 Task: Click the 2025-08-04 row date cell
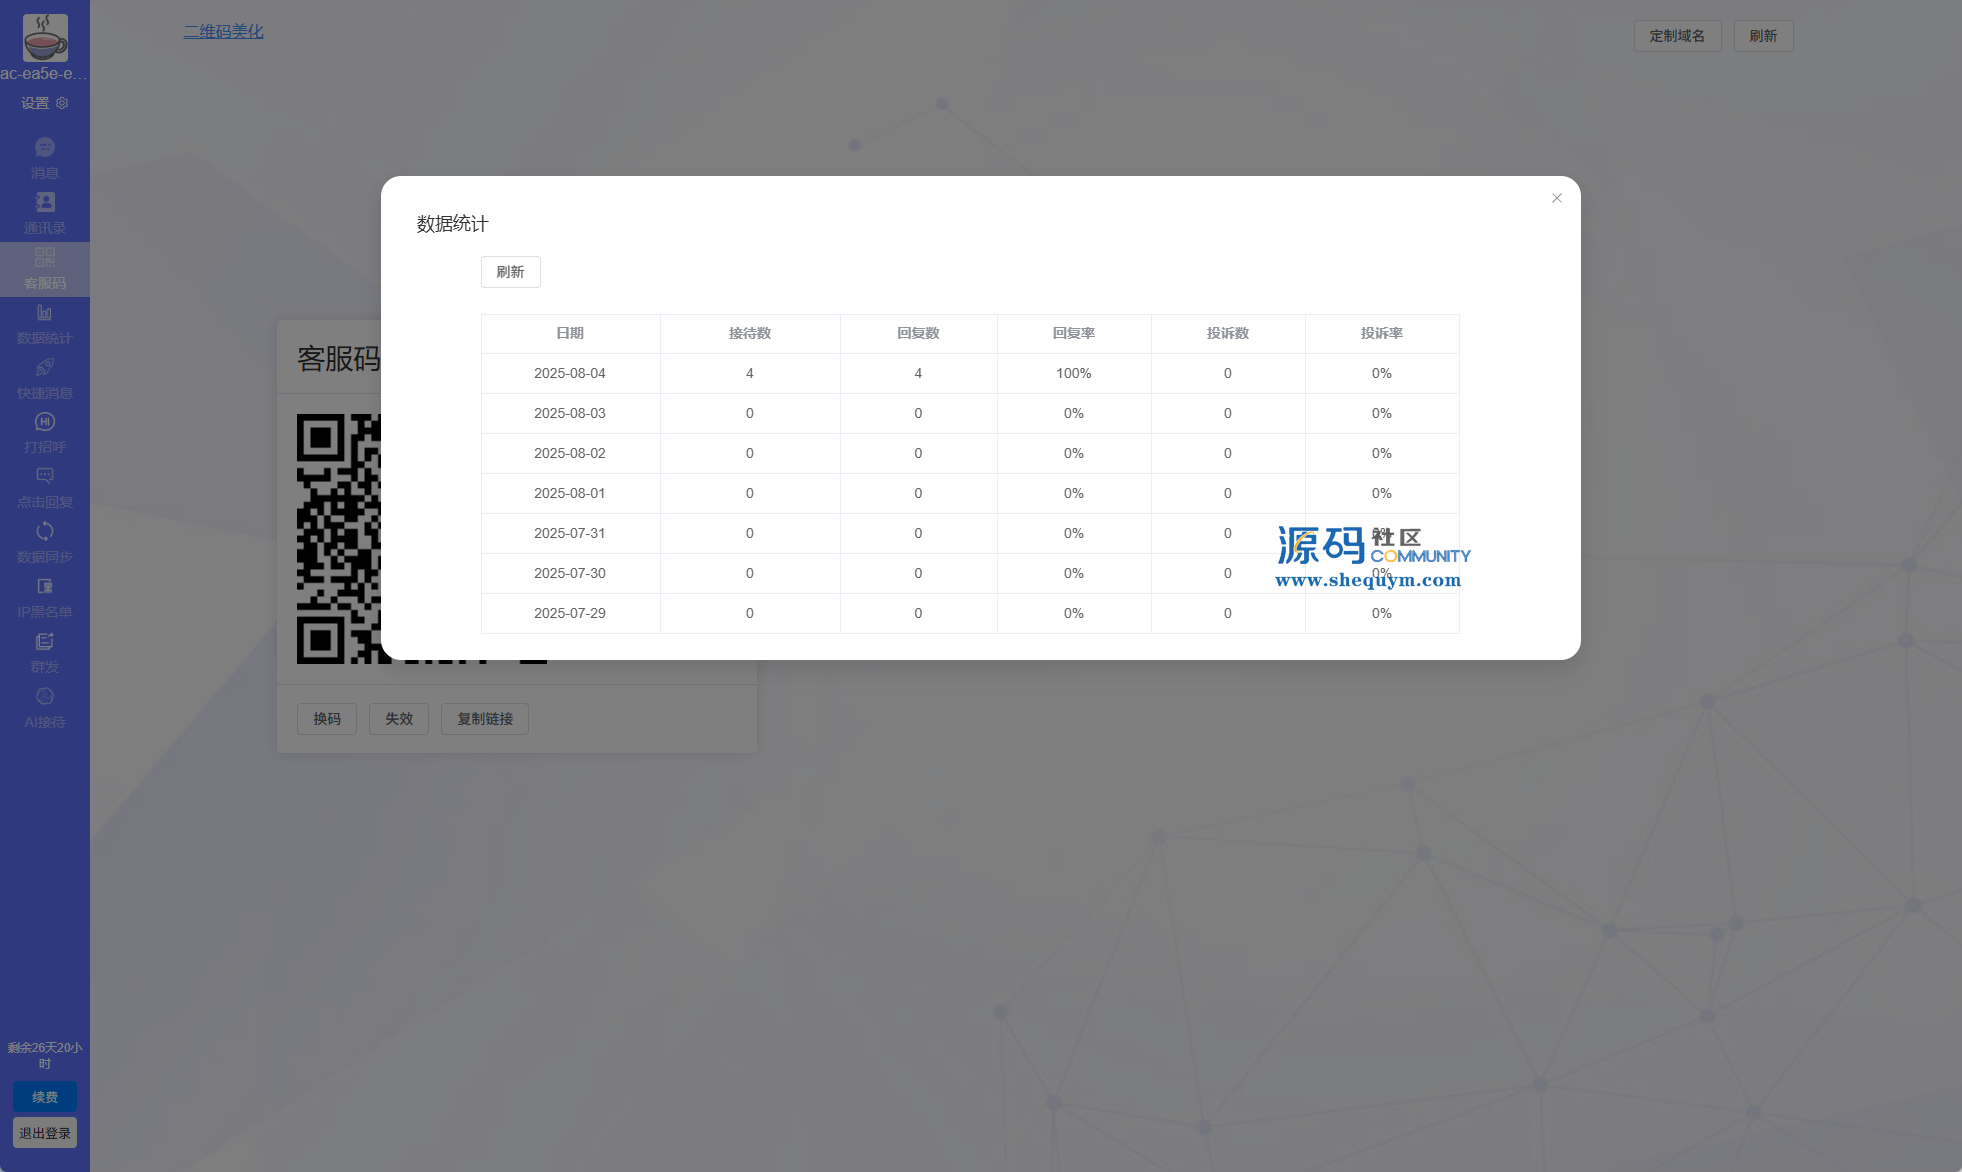tap(570, 373)
